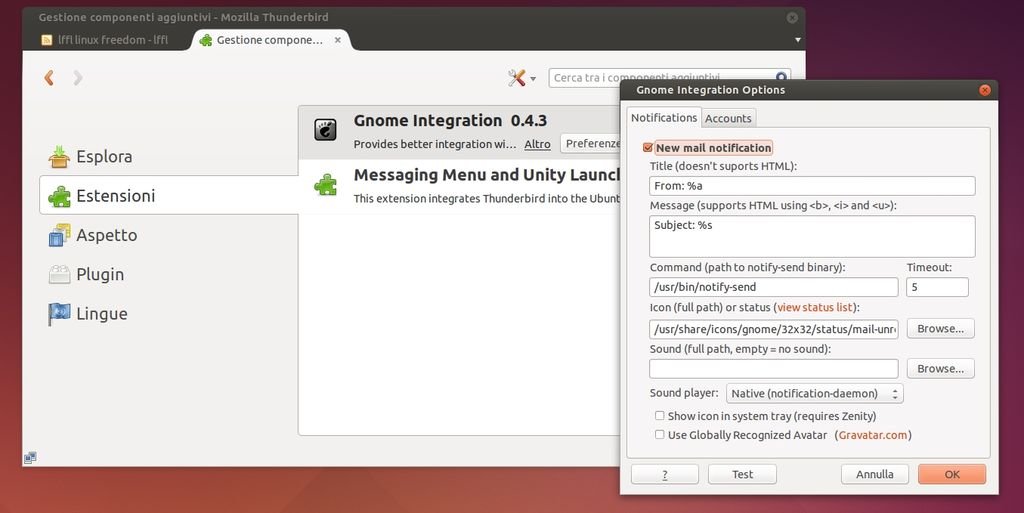Enable Show icon in system tray
The width and height of the screenshot is (1024, 513).
coord(660,416)
